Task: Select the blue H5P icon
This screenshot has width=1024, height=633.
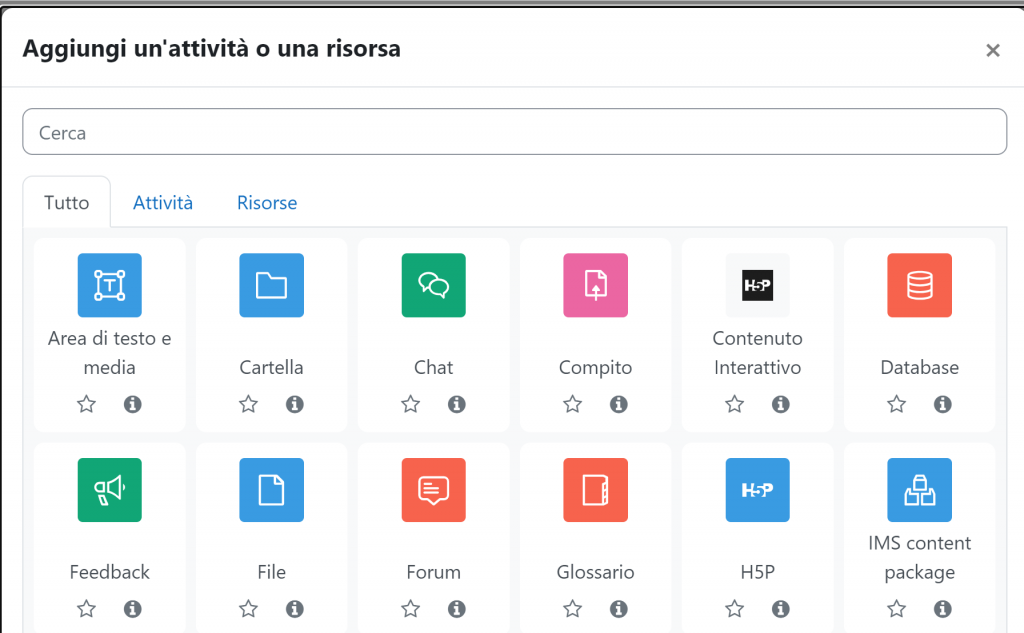Action: [x=758, y=490]
